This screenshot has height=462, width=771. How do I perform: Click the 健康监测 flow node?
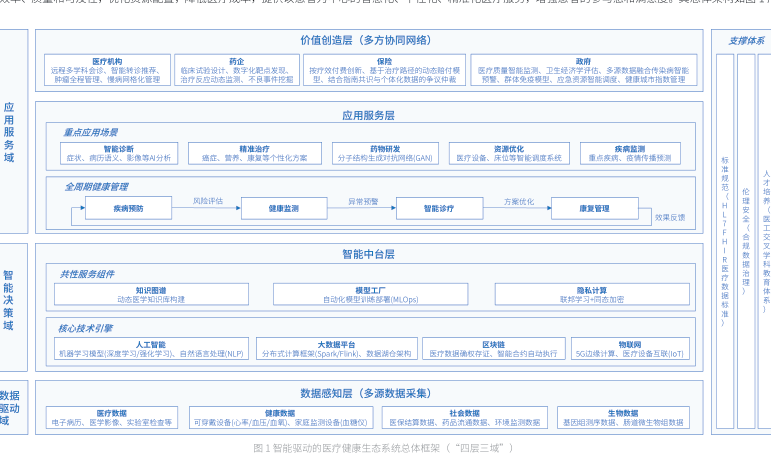(x=283, y=208)
